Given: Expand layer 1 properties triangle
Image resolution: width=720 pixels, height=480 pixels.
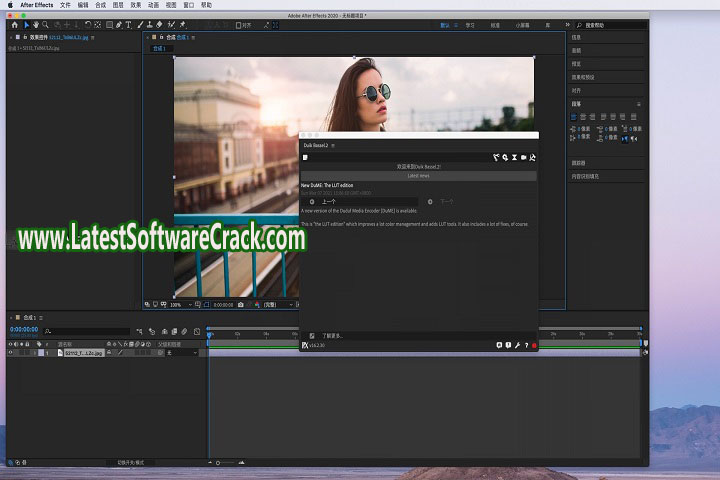Looking at the screenshot, I should pyautogui.click(x=34, y=353).
